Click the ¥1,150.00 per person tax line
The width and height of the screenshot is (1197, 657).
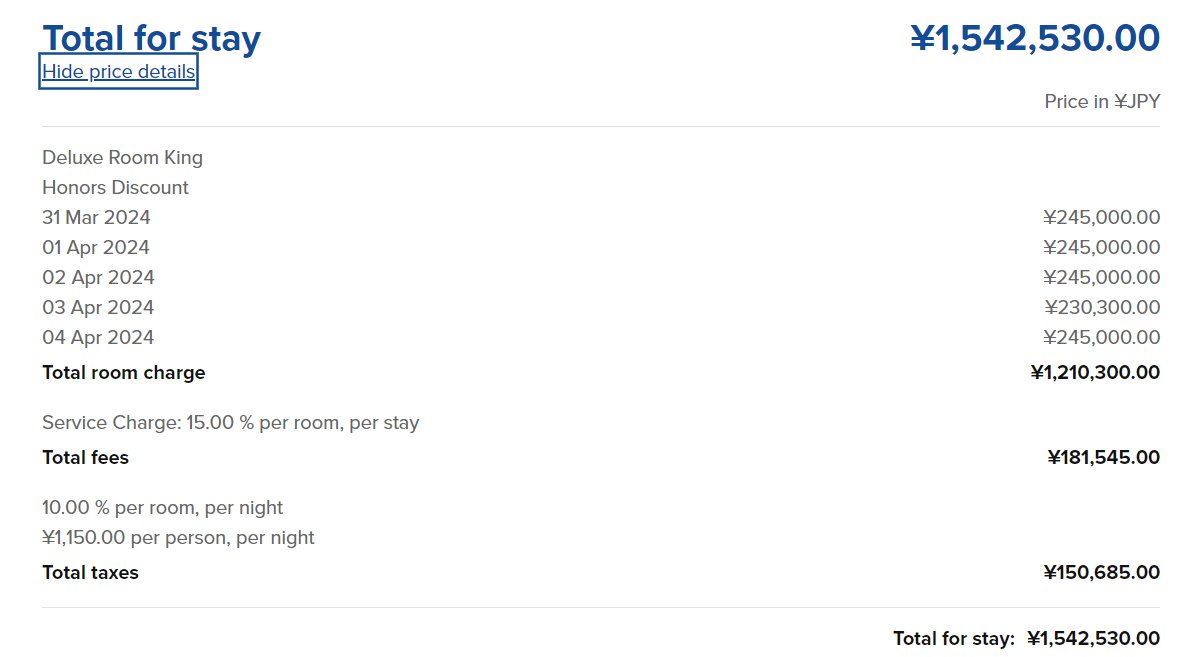pyautogui.click(x=178, y=538)
